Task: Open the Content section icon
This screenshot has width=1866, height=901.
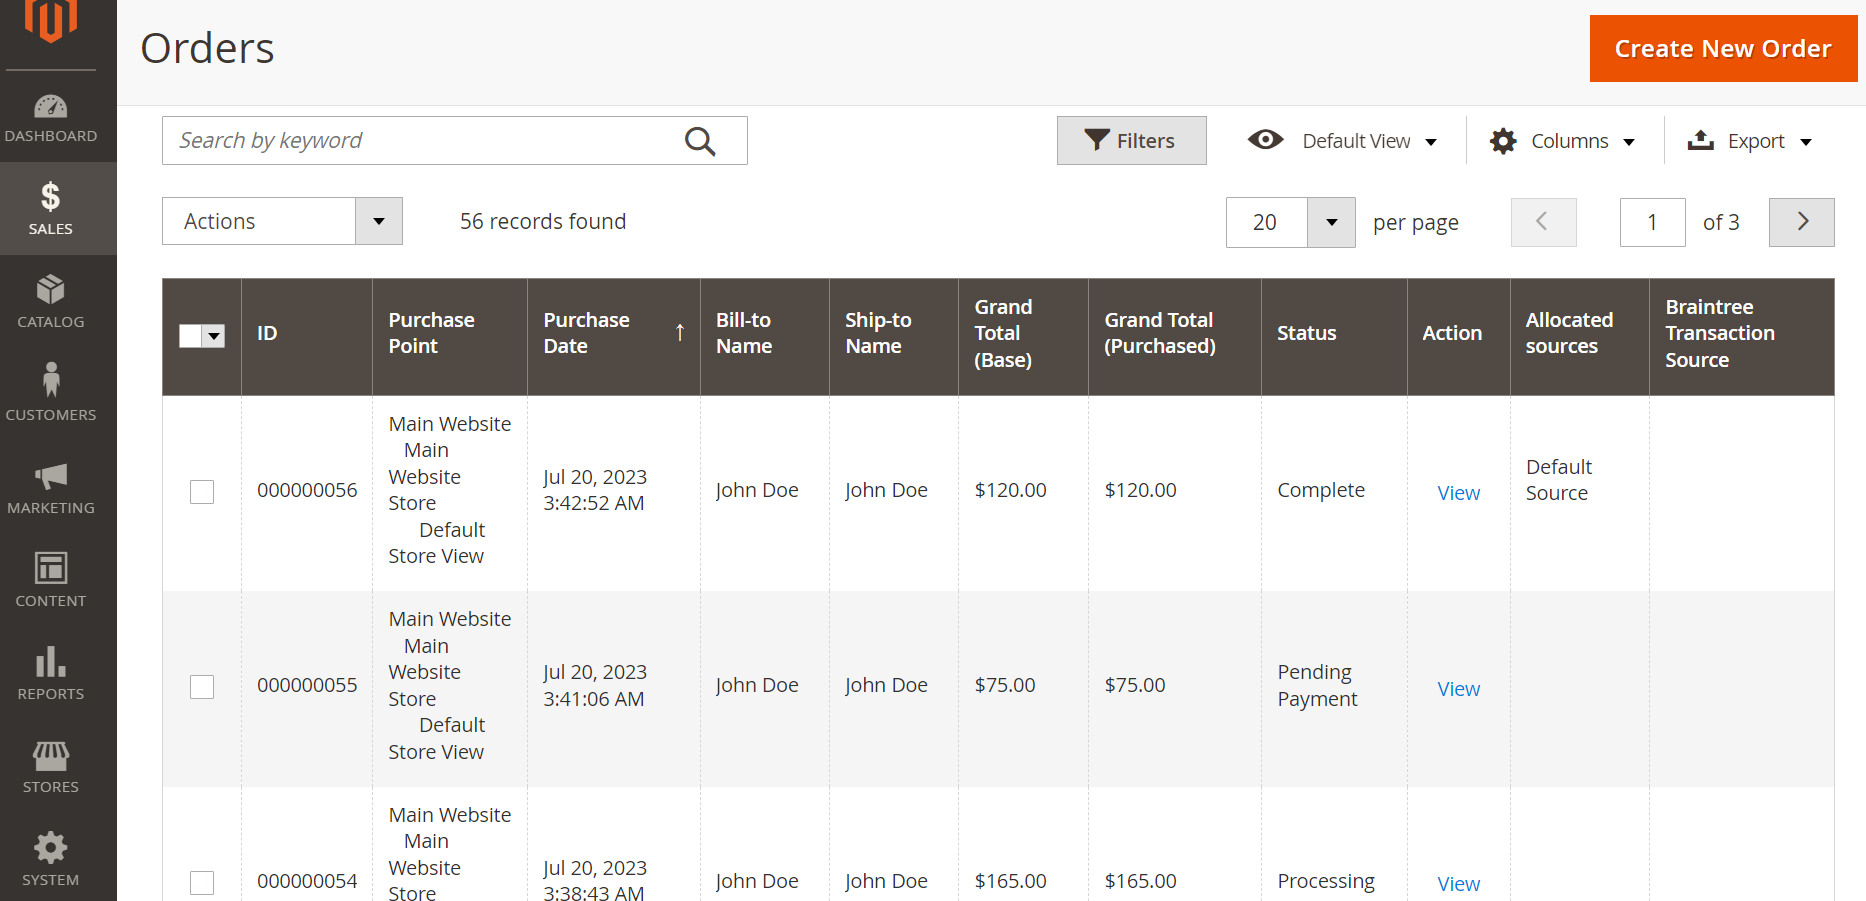Action: coord(51,580)
